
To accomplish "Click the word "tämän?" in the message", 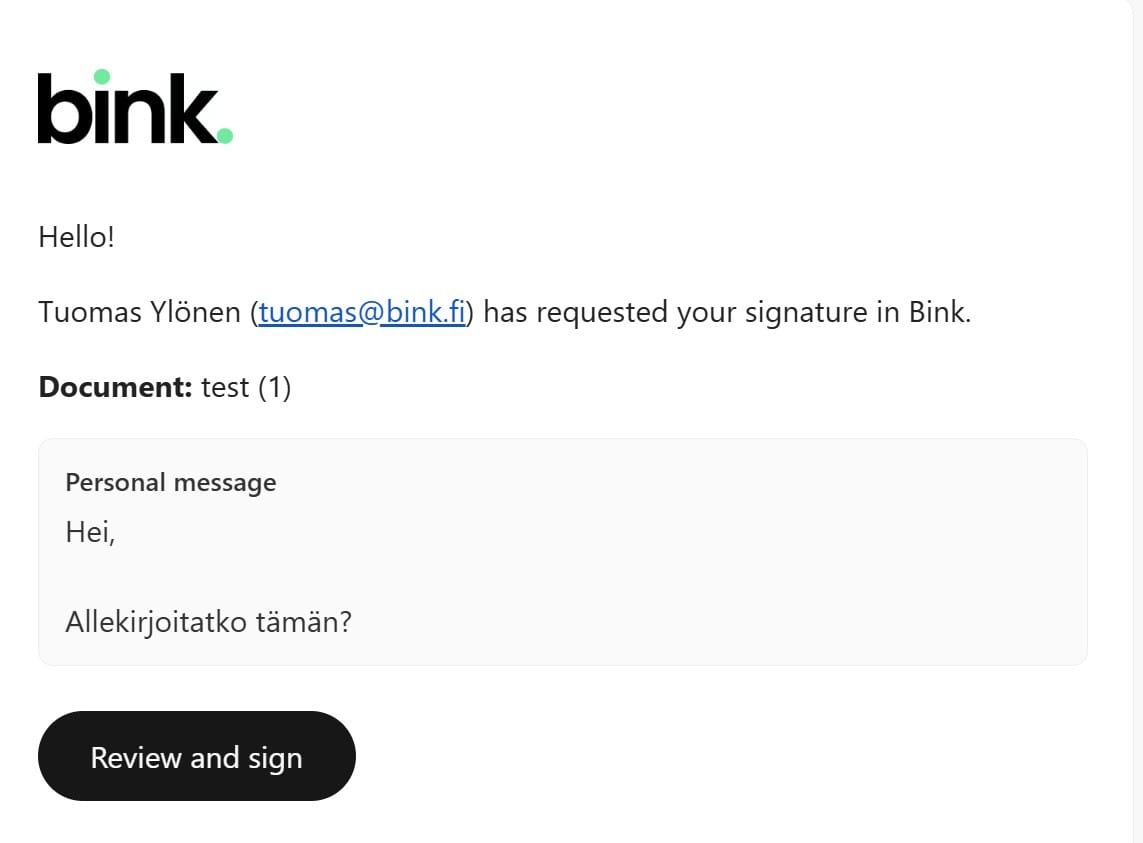I will tap(311, 623).
